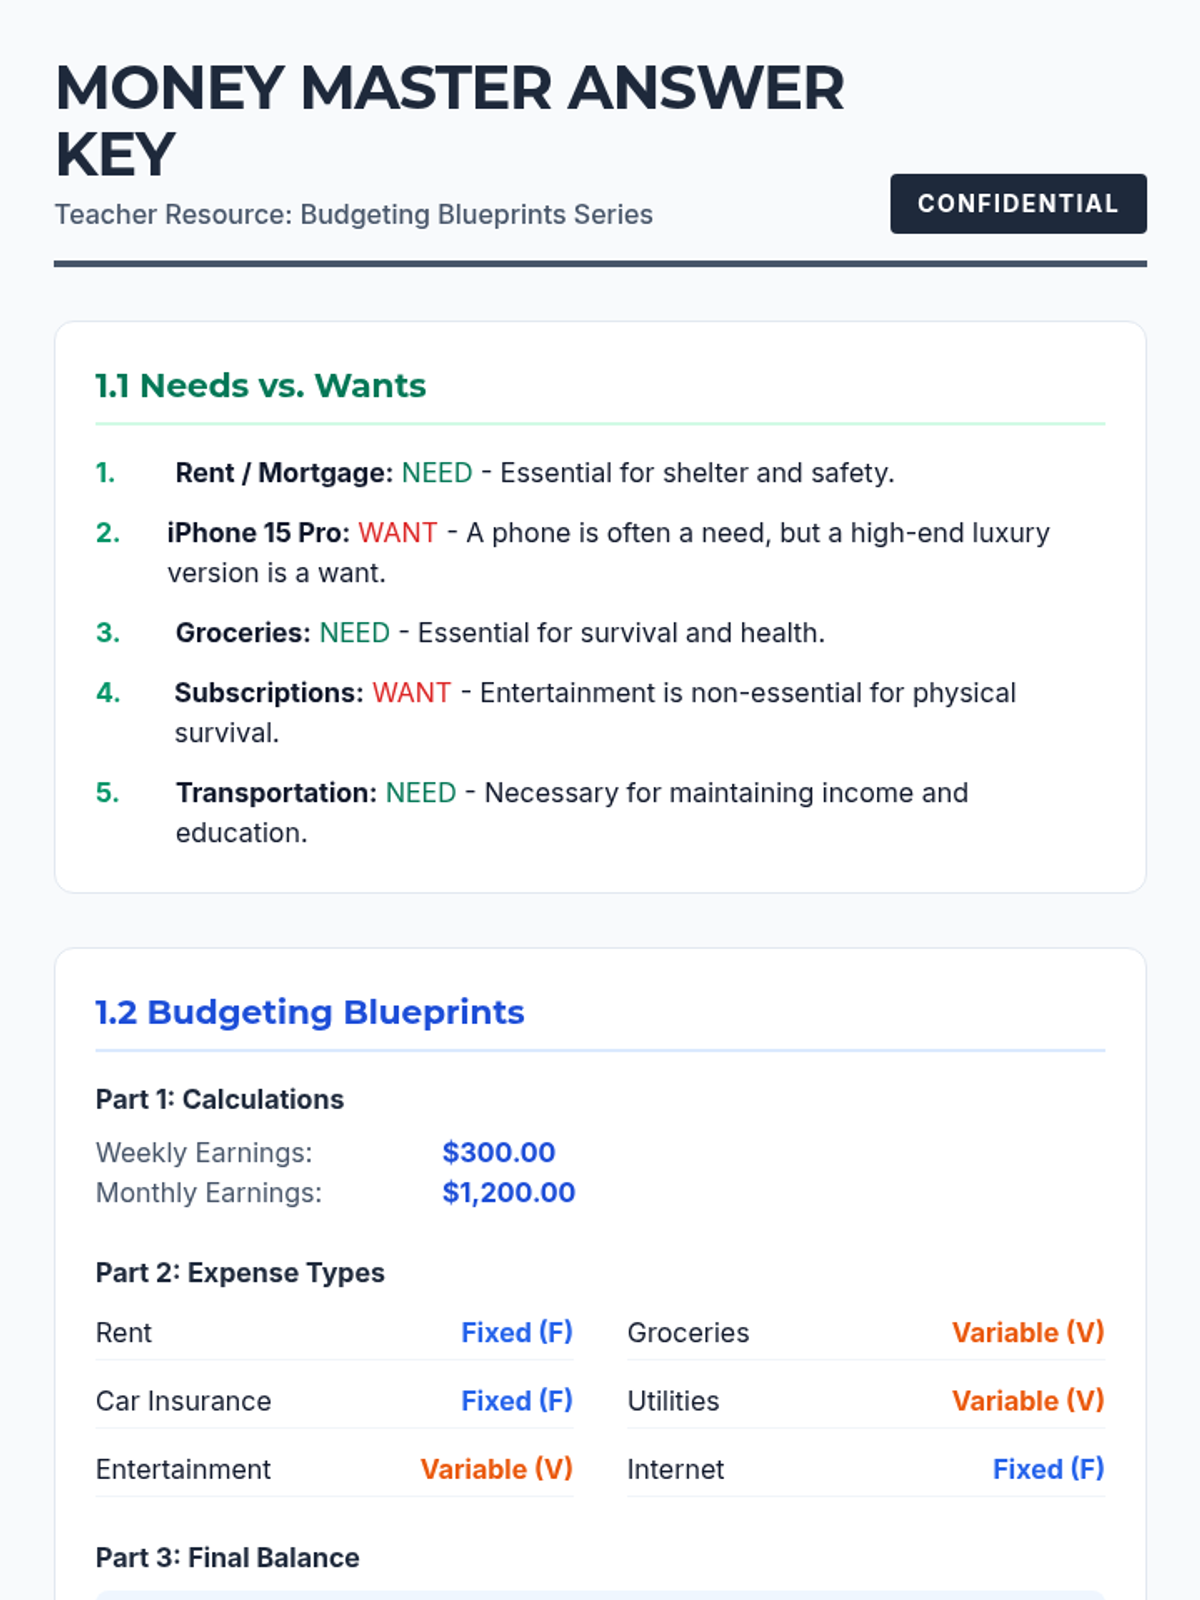Click Fixed (F) beside Internet

[x=1049, y=1469]
